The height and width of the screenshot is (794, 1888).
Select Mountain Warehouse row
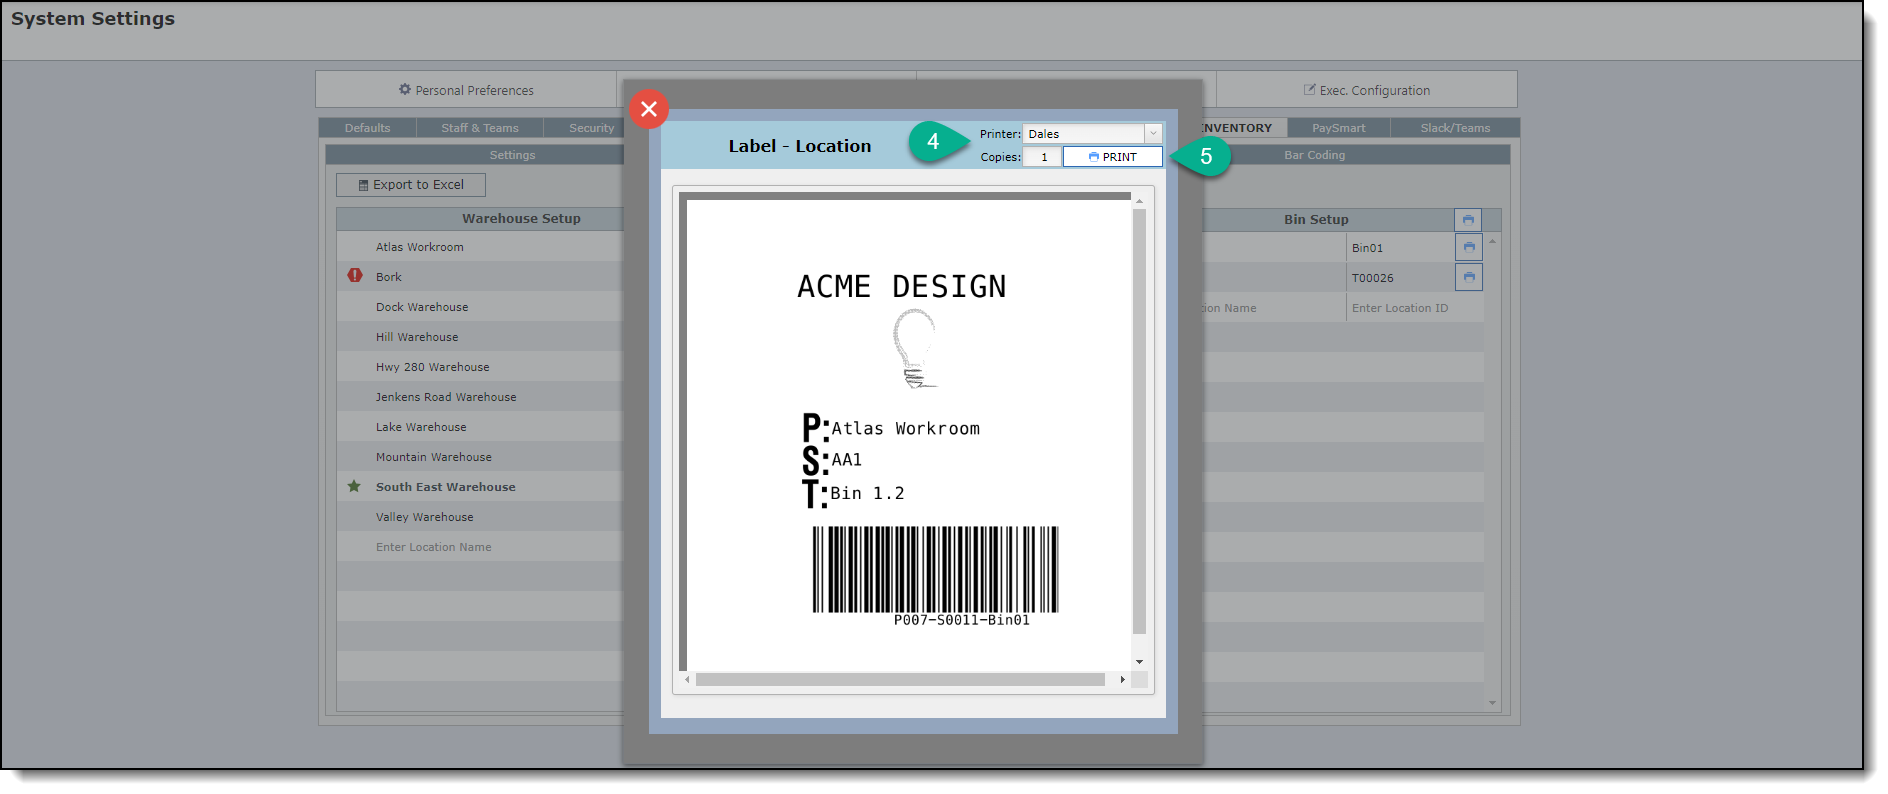[480, 457]
